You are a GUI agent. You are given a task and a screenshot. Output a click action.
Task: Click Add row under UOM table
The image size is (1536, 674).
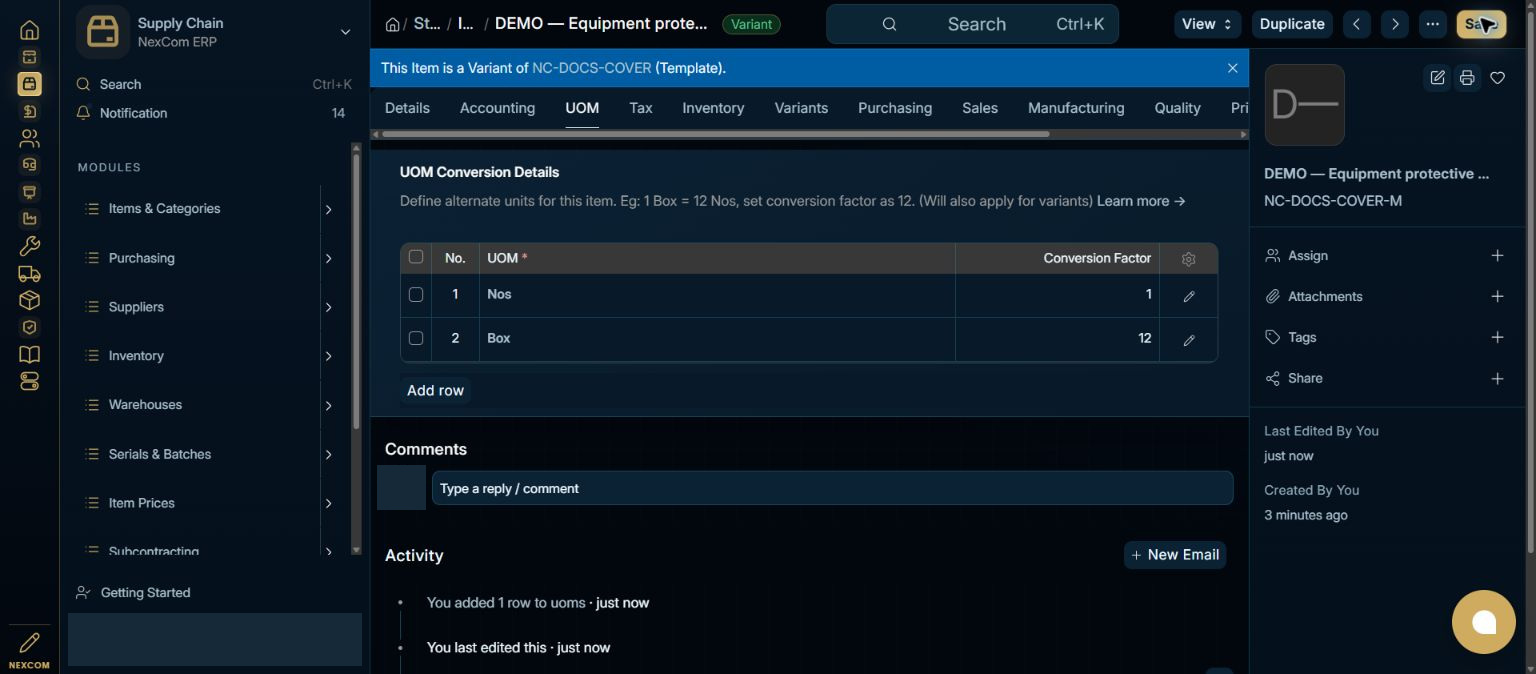click(x=435, y=391)
